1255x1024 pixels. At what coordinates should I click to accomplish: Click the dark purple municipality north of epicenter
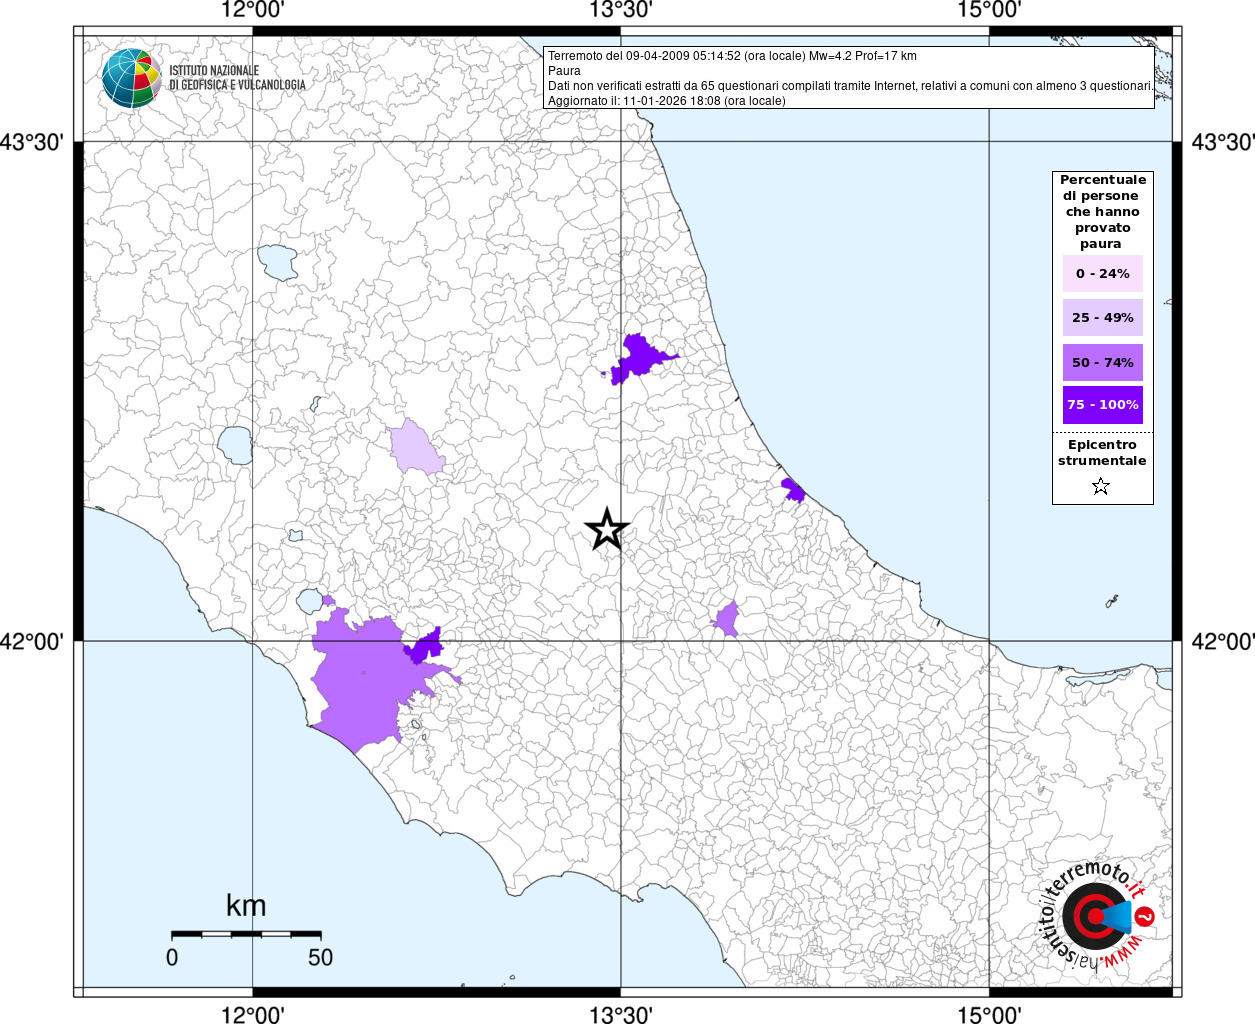pos(640,358)
